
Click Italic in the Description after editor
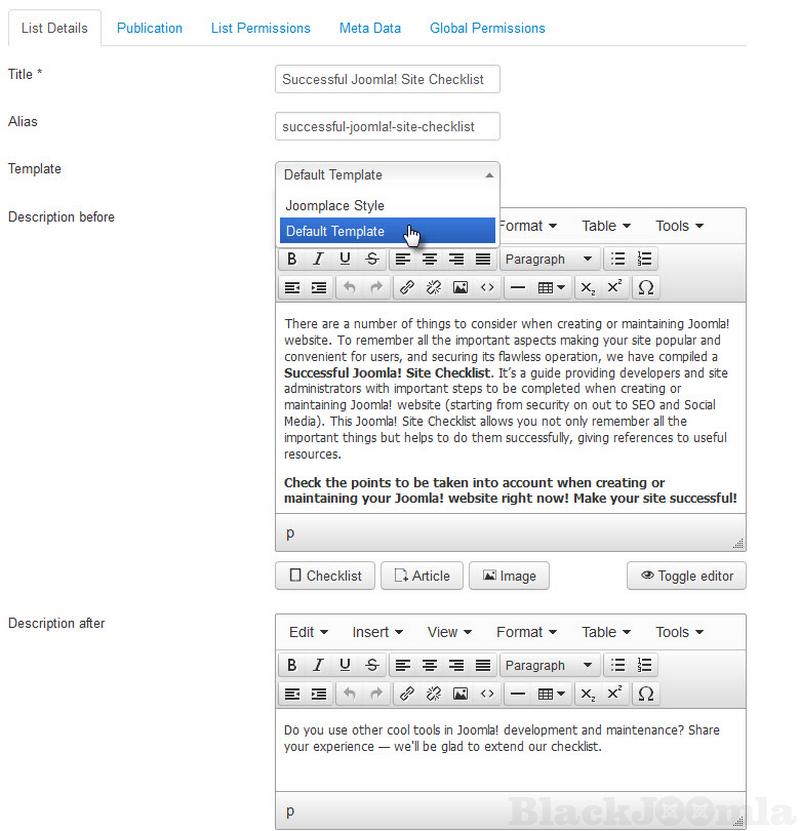click(318, 665)
